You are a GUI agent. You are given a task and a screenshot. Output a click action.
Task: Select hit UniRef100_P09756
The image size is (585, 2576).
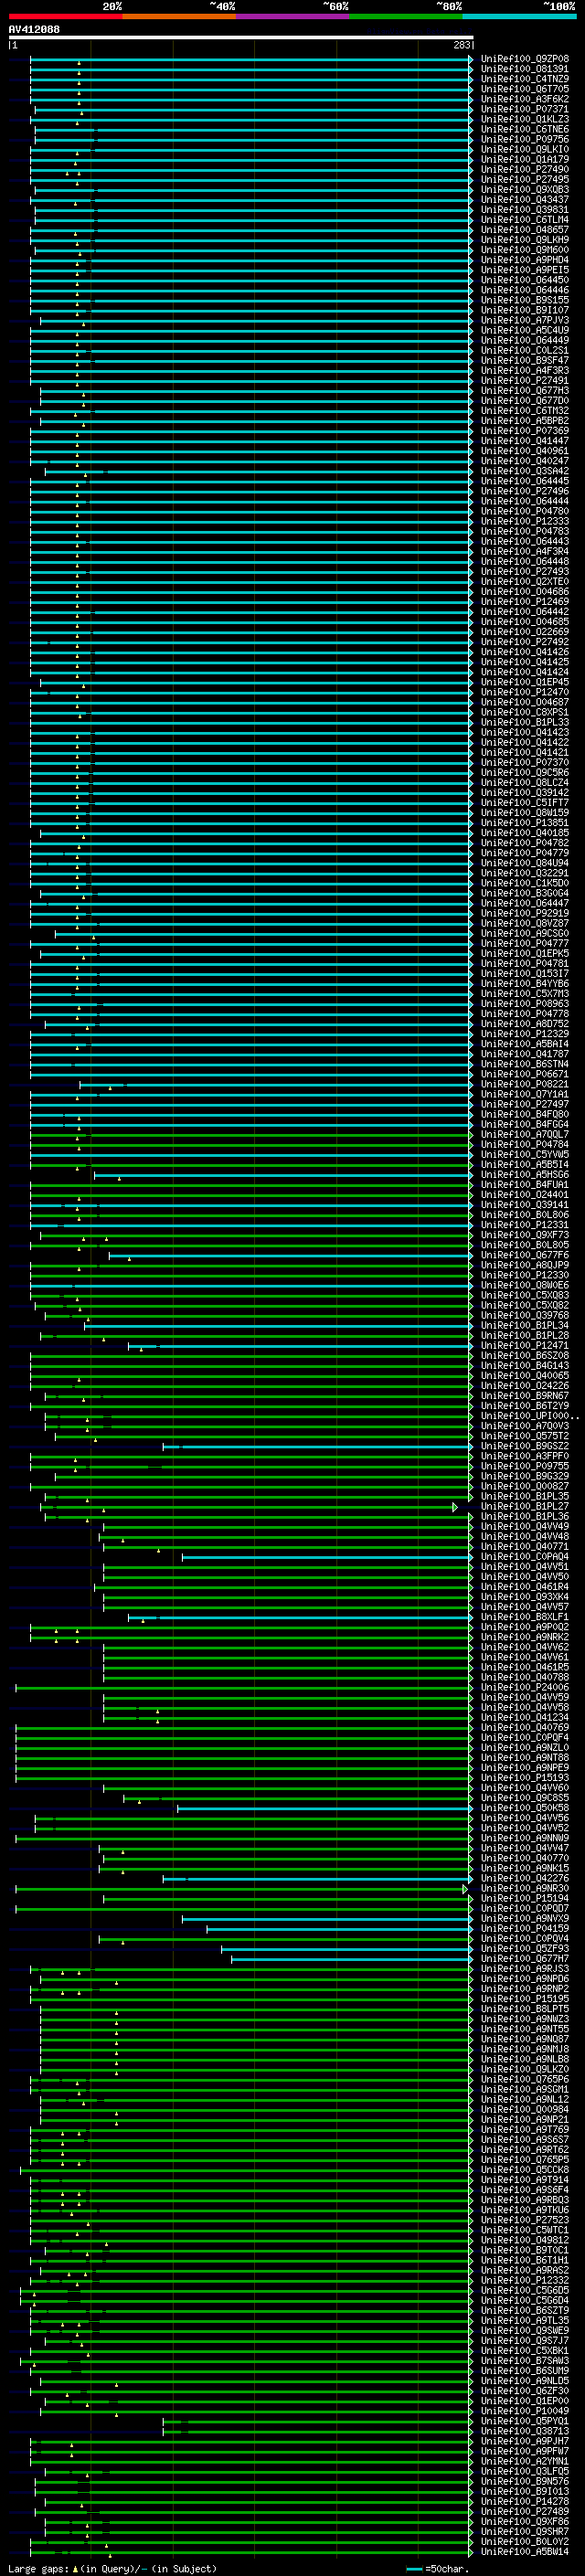[x=525, y=139]
